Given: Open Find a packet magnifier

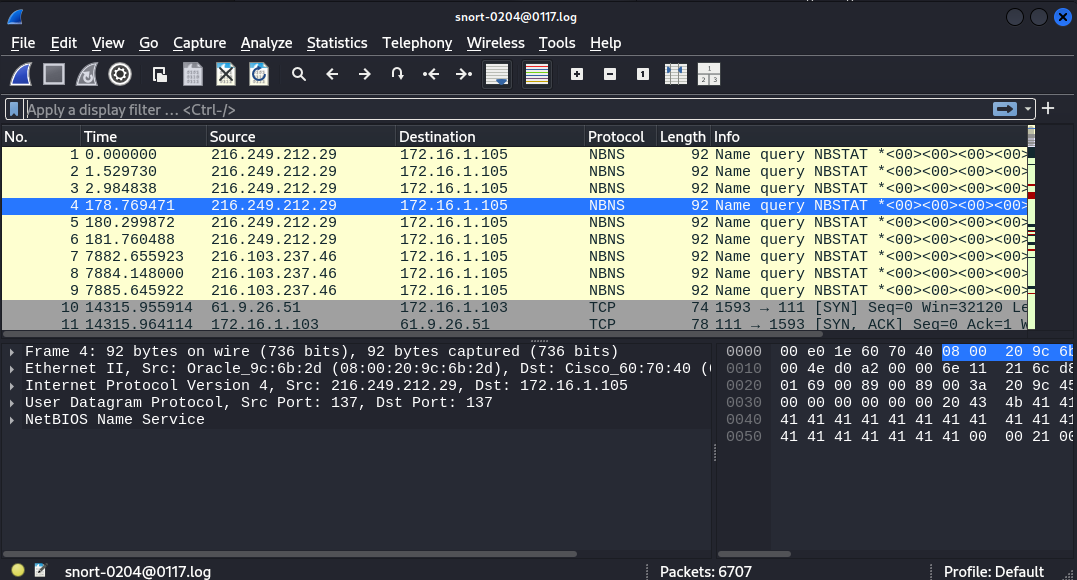Looking at the screenshot, I should [x=299, y=74].
